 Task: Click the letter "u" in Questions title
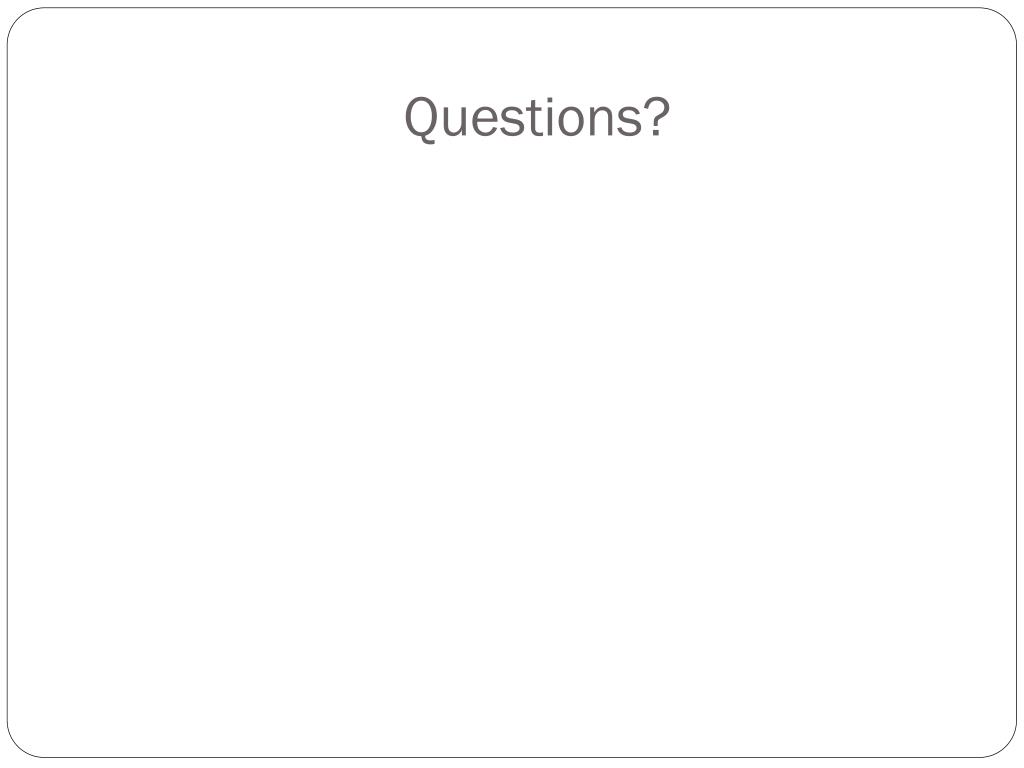455,121
